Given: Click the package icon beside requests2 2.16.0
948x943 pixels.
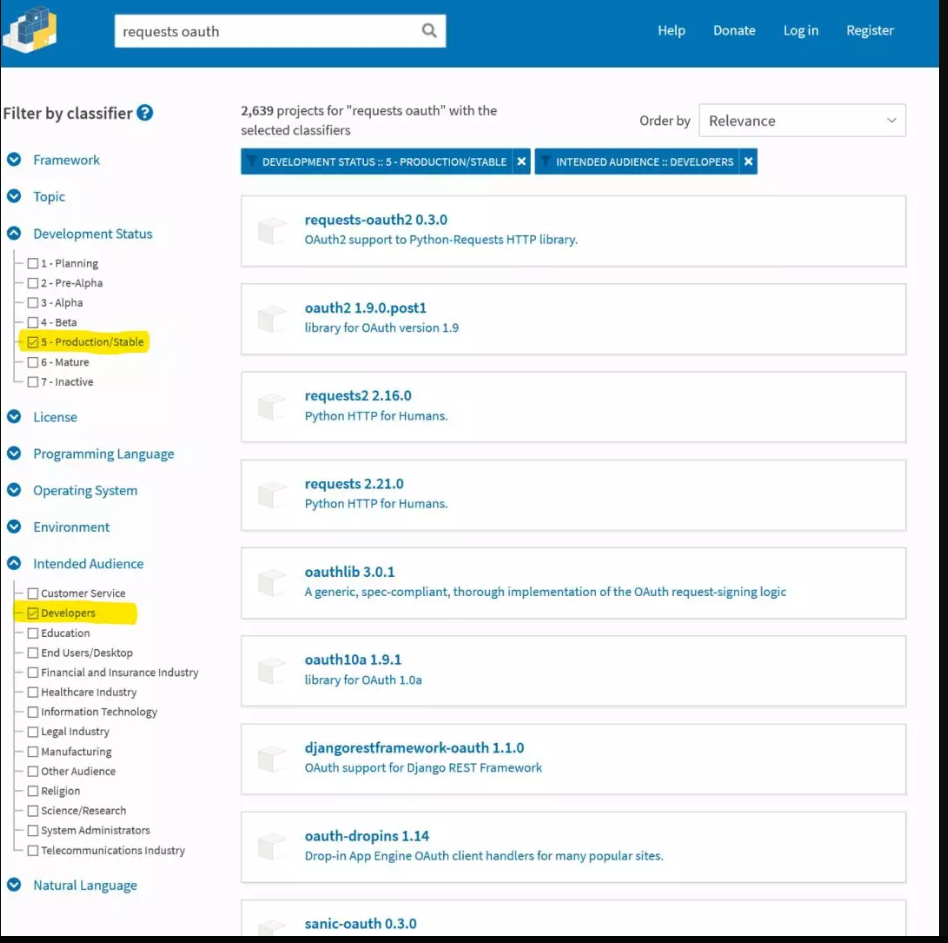Looking at the screenshot, I should [x=272, y=407].
